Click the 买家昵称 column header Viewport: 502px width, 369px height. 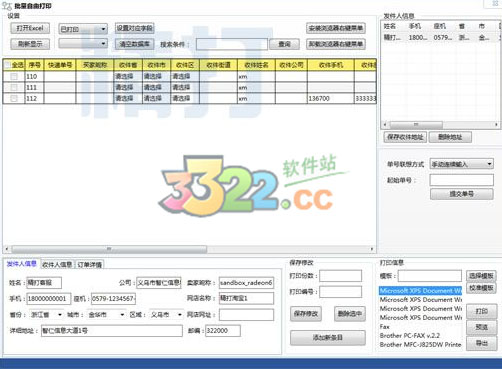tap(95, 65)
